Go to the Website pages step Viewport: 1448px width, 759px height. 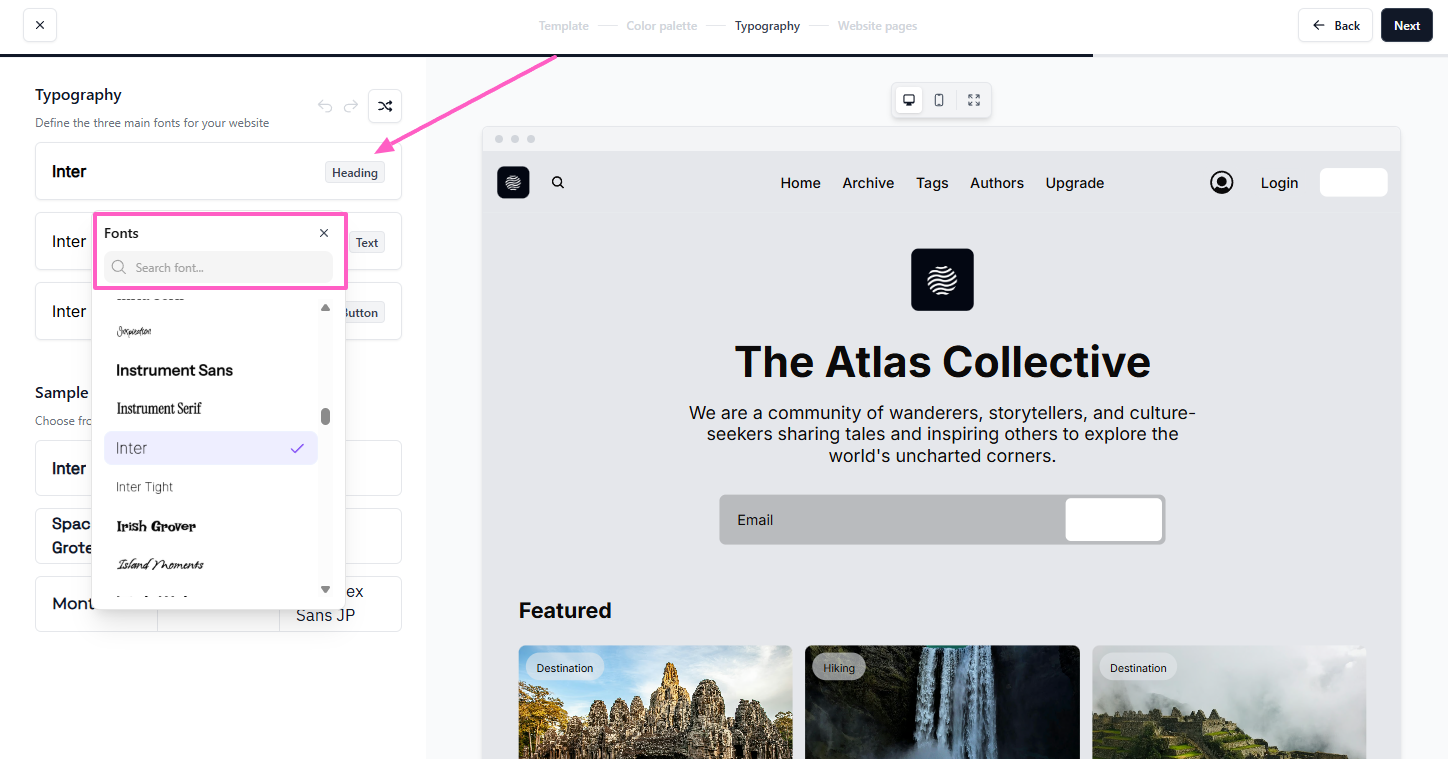pyautogui.click(x=877, y=26)
